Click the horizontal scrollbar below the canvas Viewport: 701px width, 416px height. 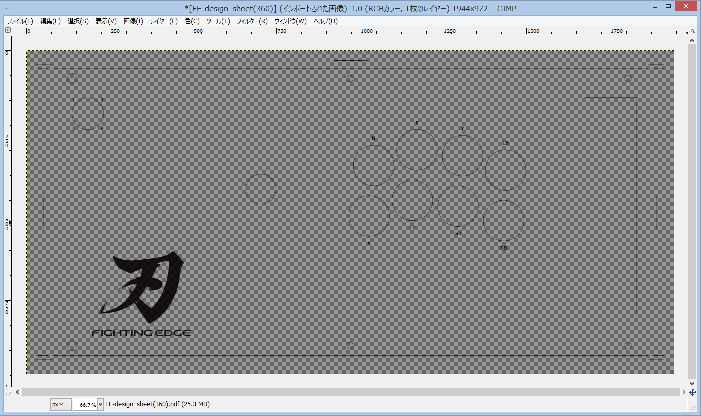[350, 390]
